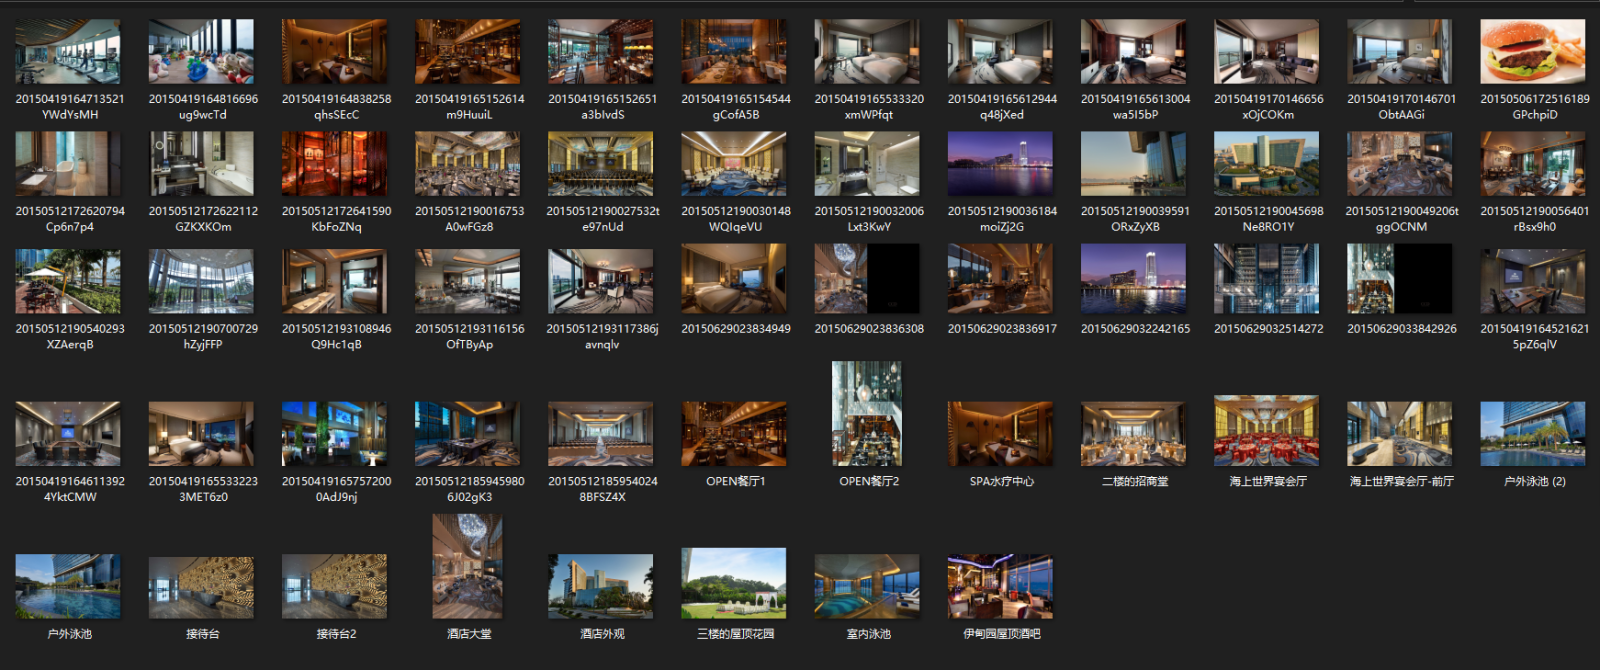The image size is (1600, 670).
Task: Select the meeting room thumbnail ending 5pZ6qlV
Action: pos(1533,281)
